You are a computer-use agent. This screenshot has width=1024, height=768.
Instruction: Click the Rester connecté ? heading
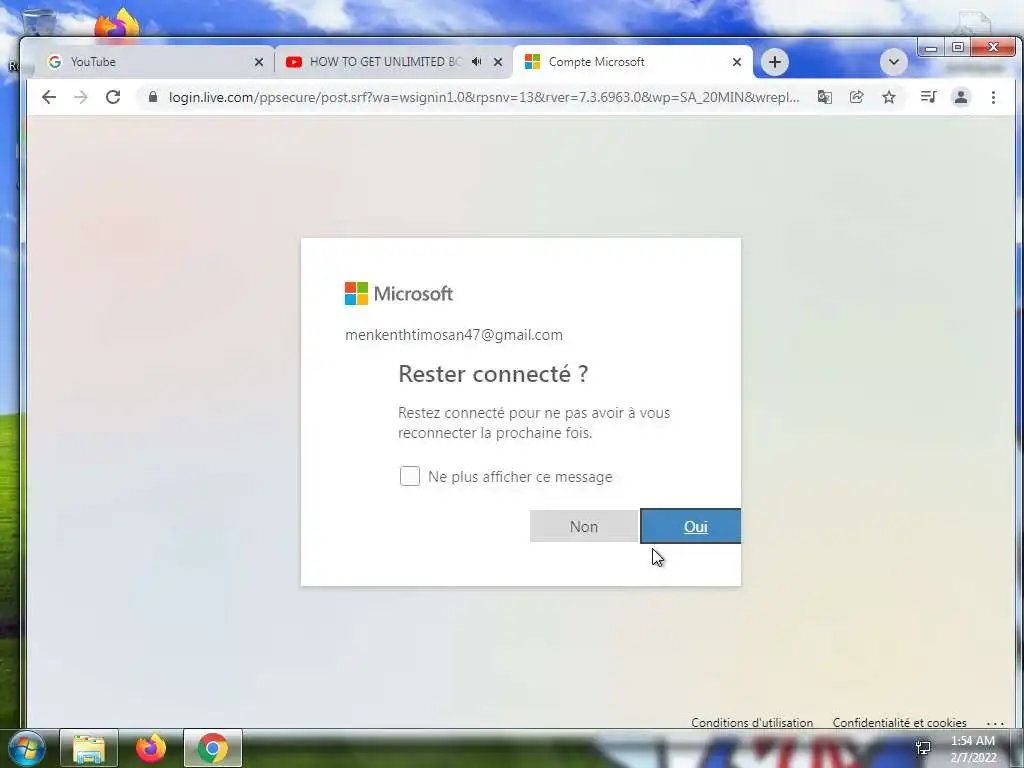pos(493,374)
